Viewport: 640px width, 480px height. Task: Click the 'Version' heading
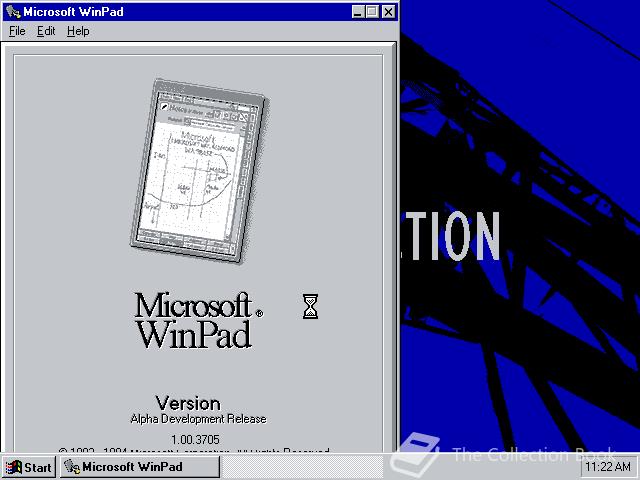[x=188, y=403]
